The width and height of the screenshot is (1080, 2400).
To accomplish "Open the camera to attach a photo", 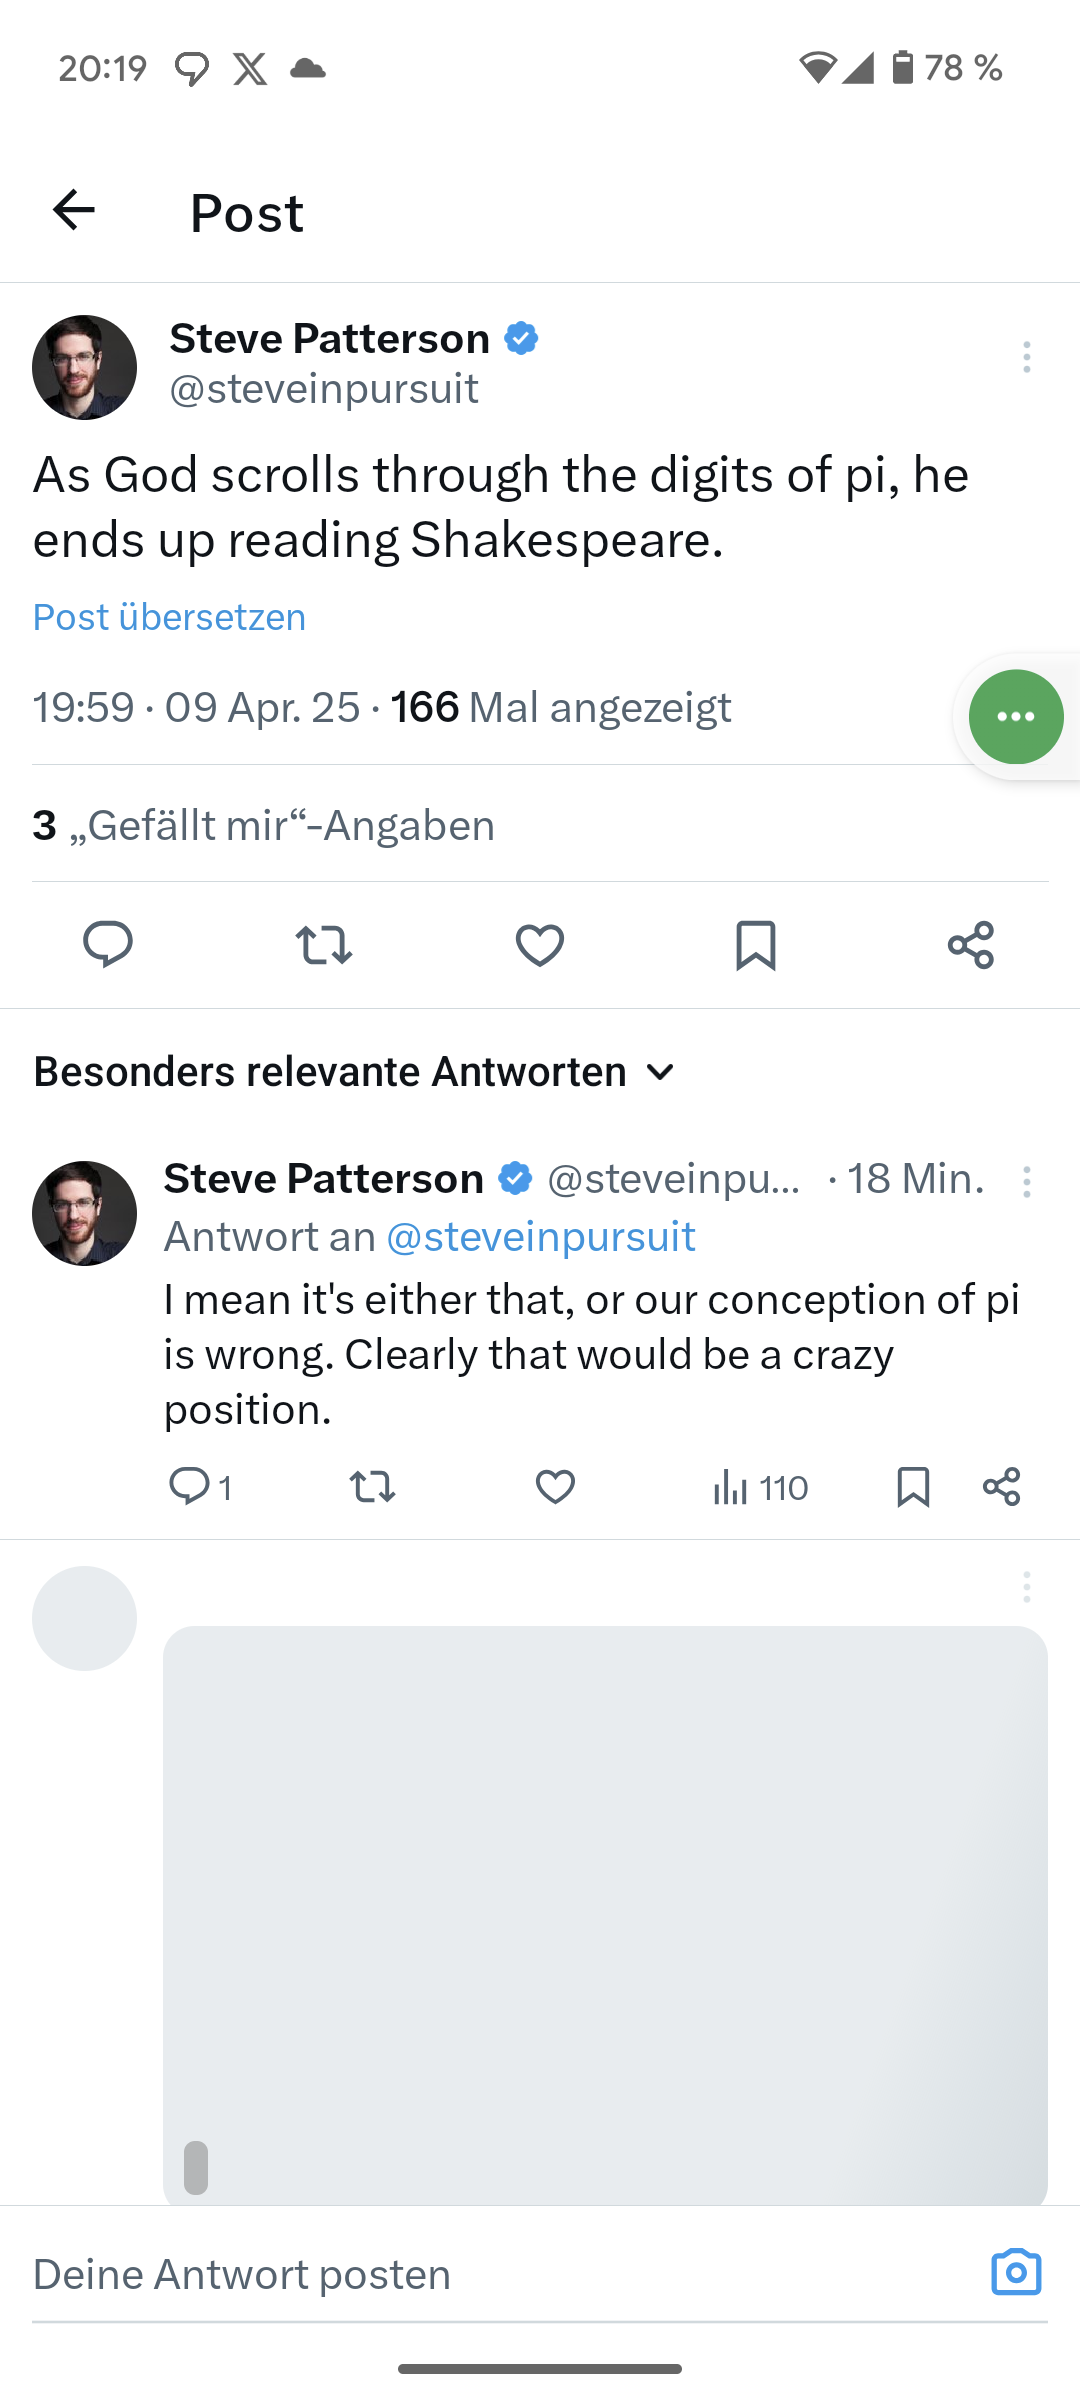I will [1016, 2272].
